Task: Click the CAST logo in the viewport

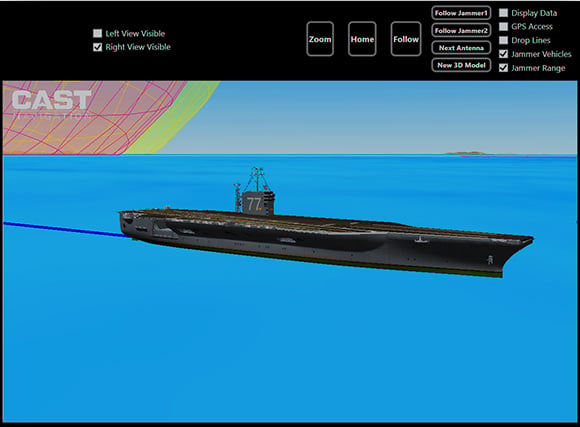Action: pos(51,102)
